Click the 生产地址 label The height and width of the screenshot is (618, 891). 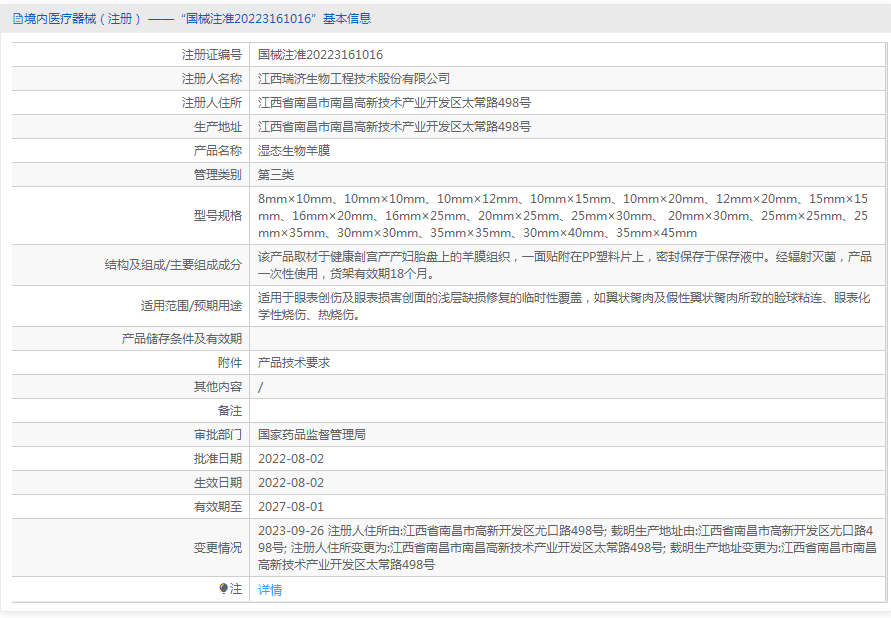[x=218, y=127]
